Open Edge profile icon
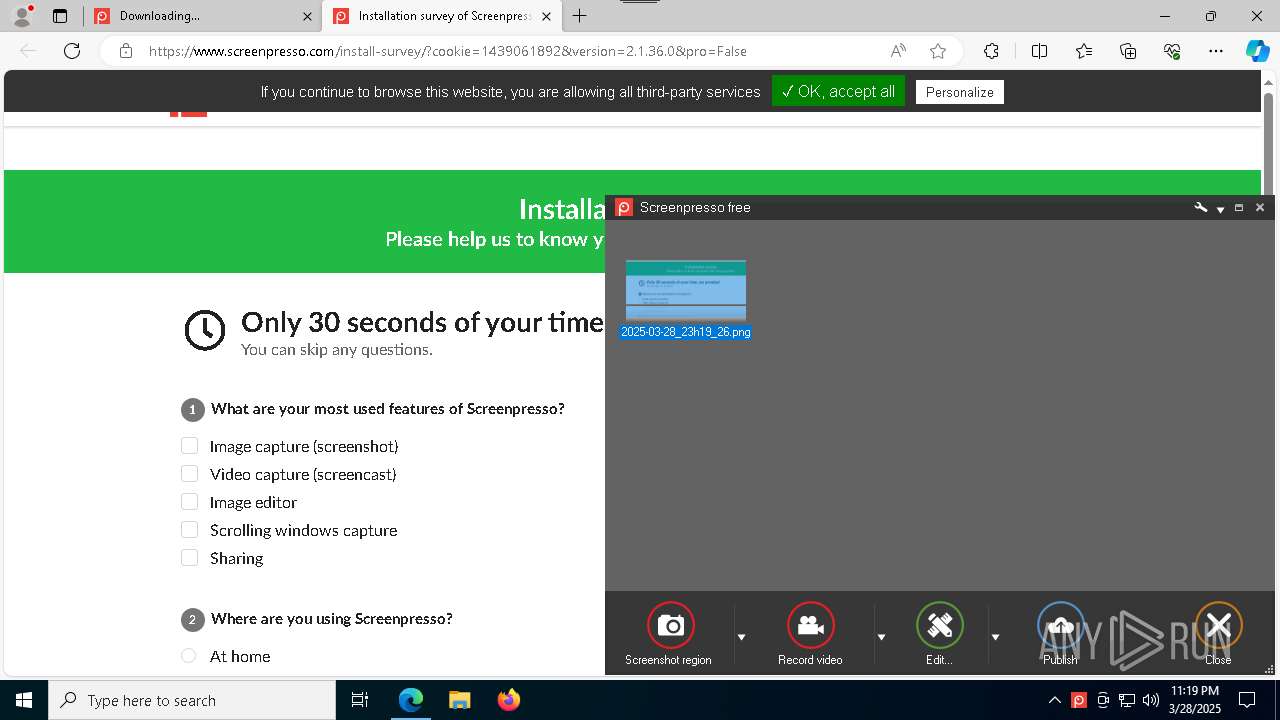 [22, 16]
